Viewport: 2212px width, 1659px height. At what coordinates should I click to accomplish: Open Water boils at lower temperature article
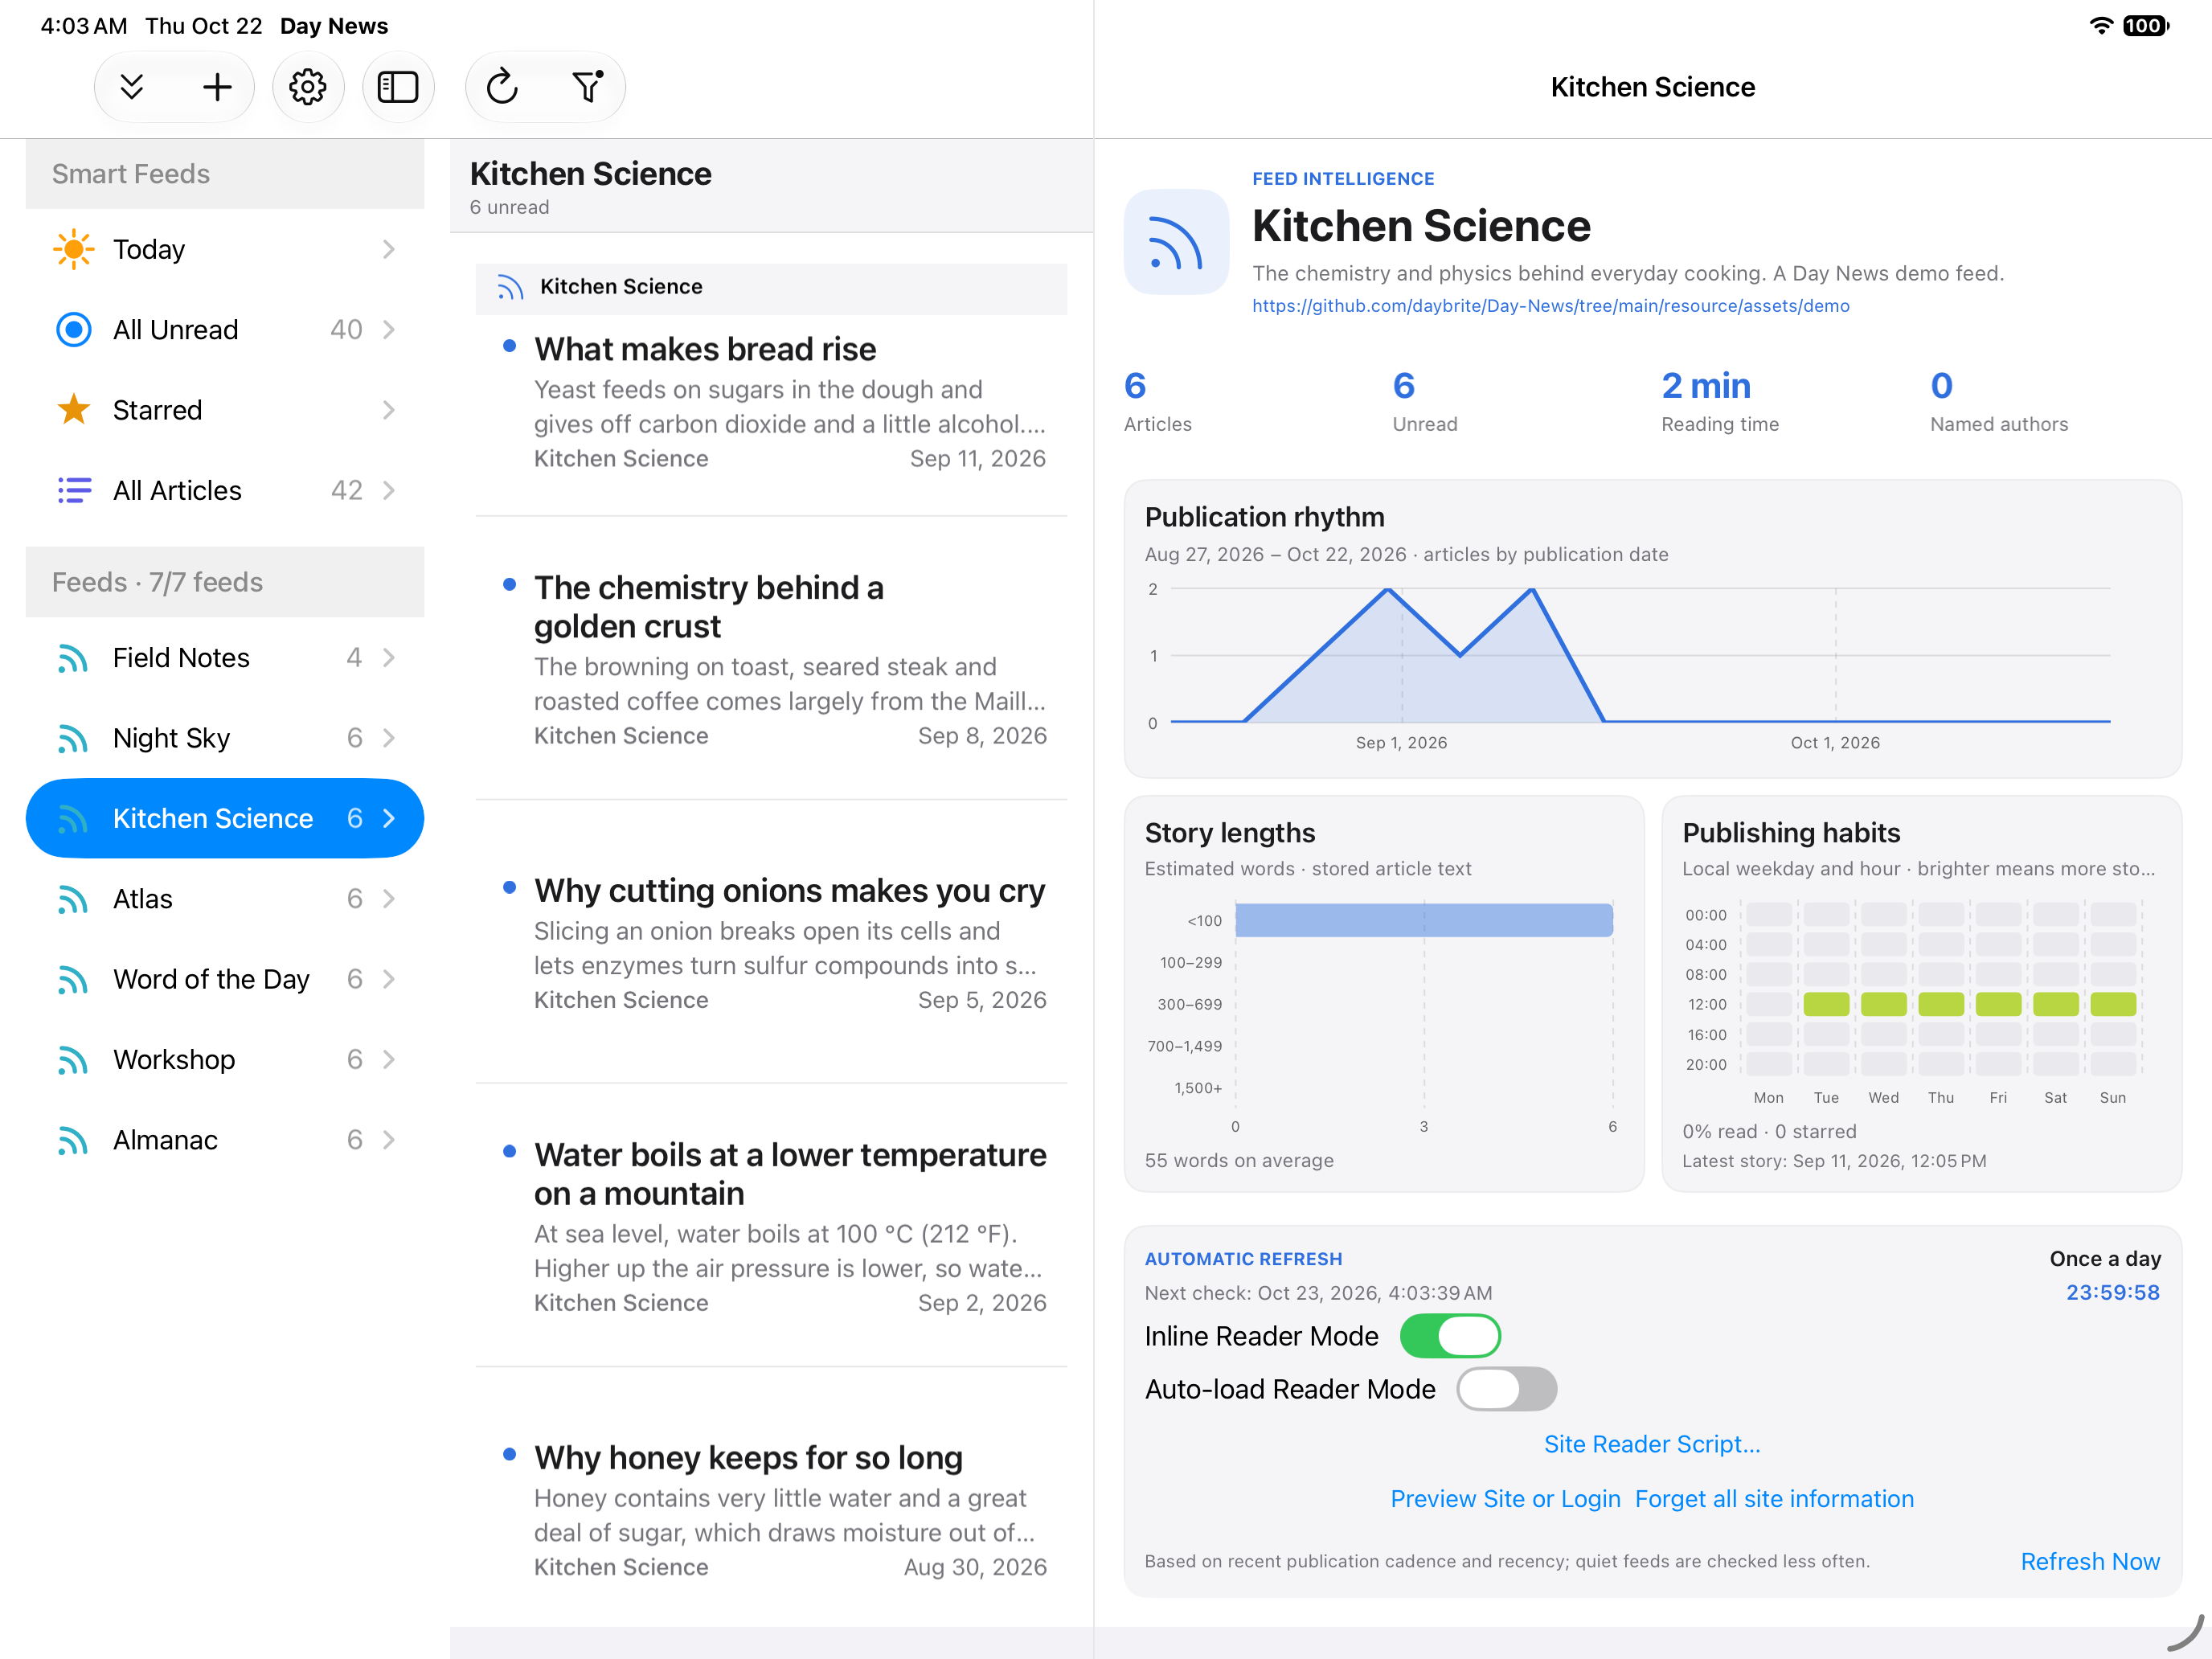point(771,1225)
